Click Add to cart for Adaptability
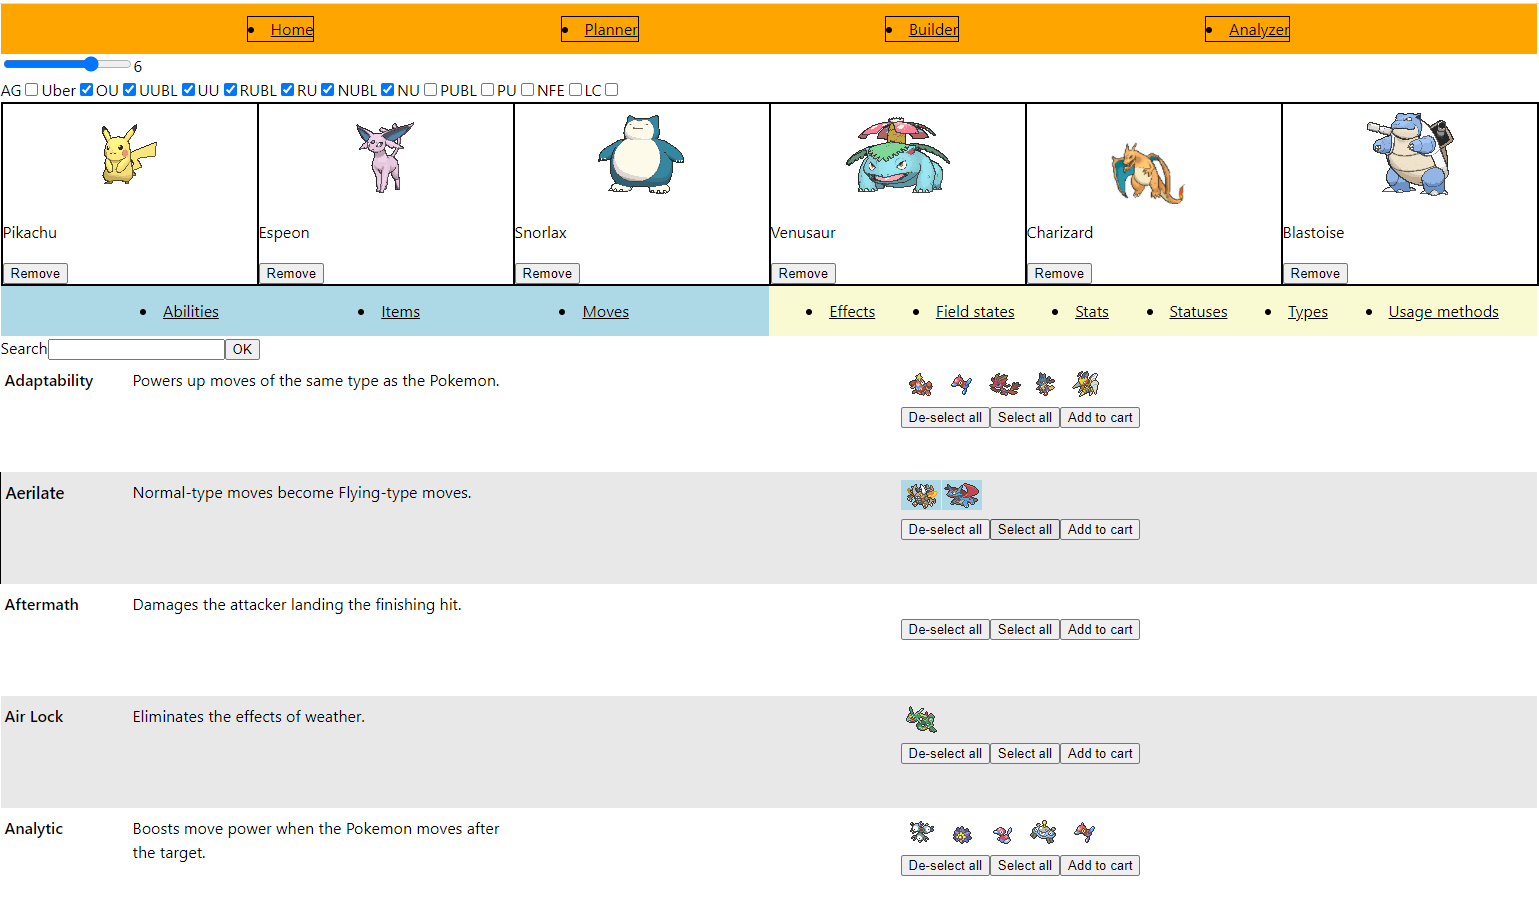The height and width of the screenshot is (909, 1539). point(1100,417)
